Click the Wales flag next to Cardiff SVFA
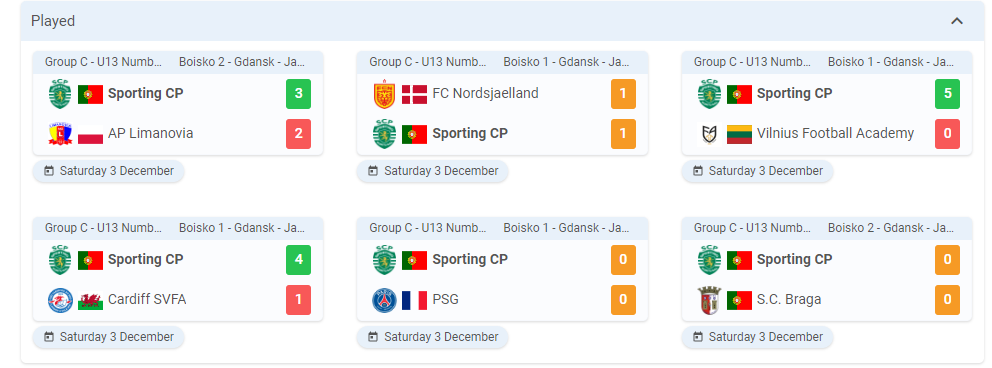Image resolution: width=992 pixels, height=368 pixels. (90, 300)
